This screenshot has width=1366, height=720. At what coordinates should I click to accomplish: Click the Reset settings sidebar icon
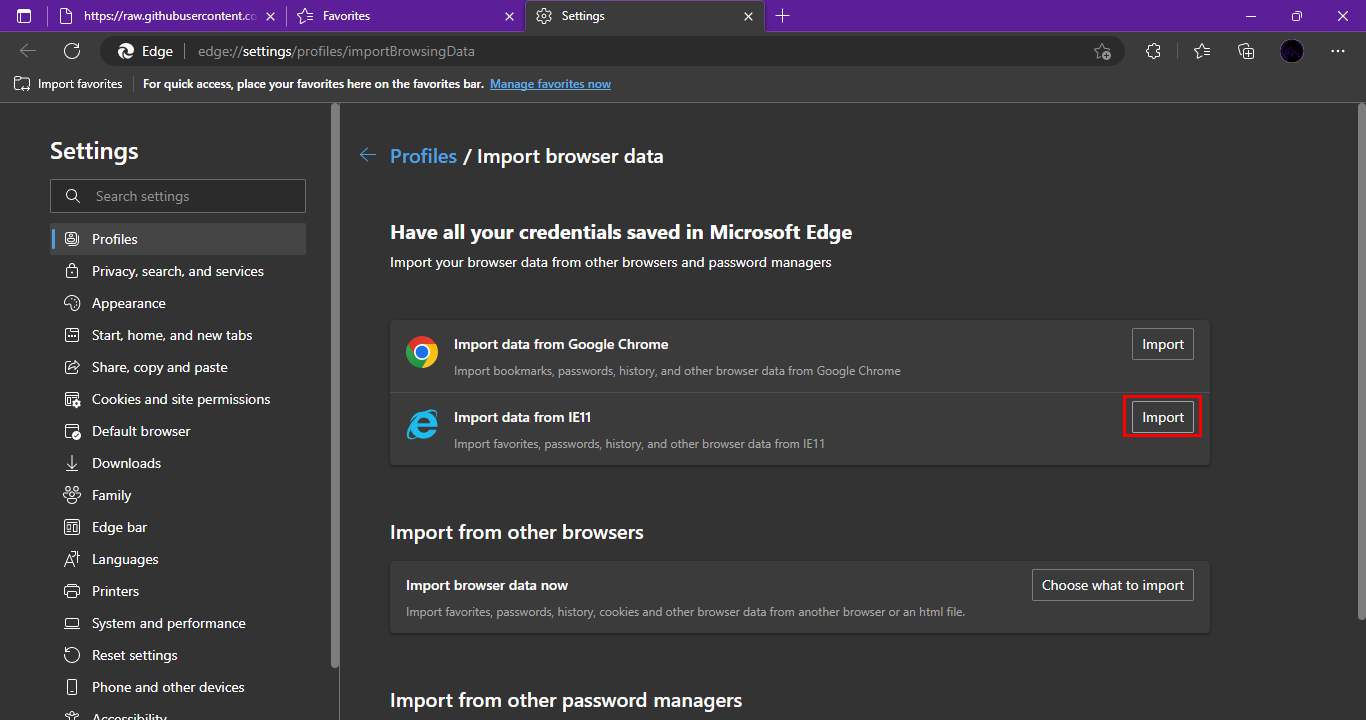coord(72,655)
